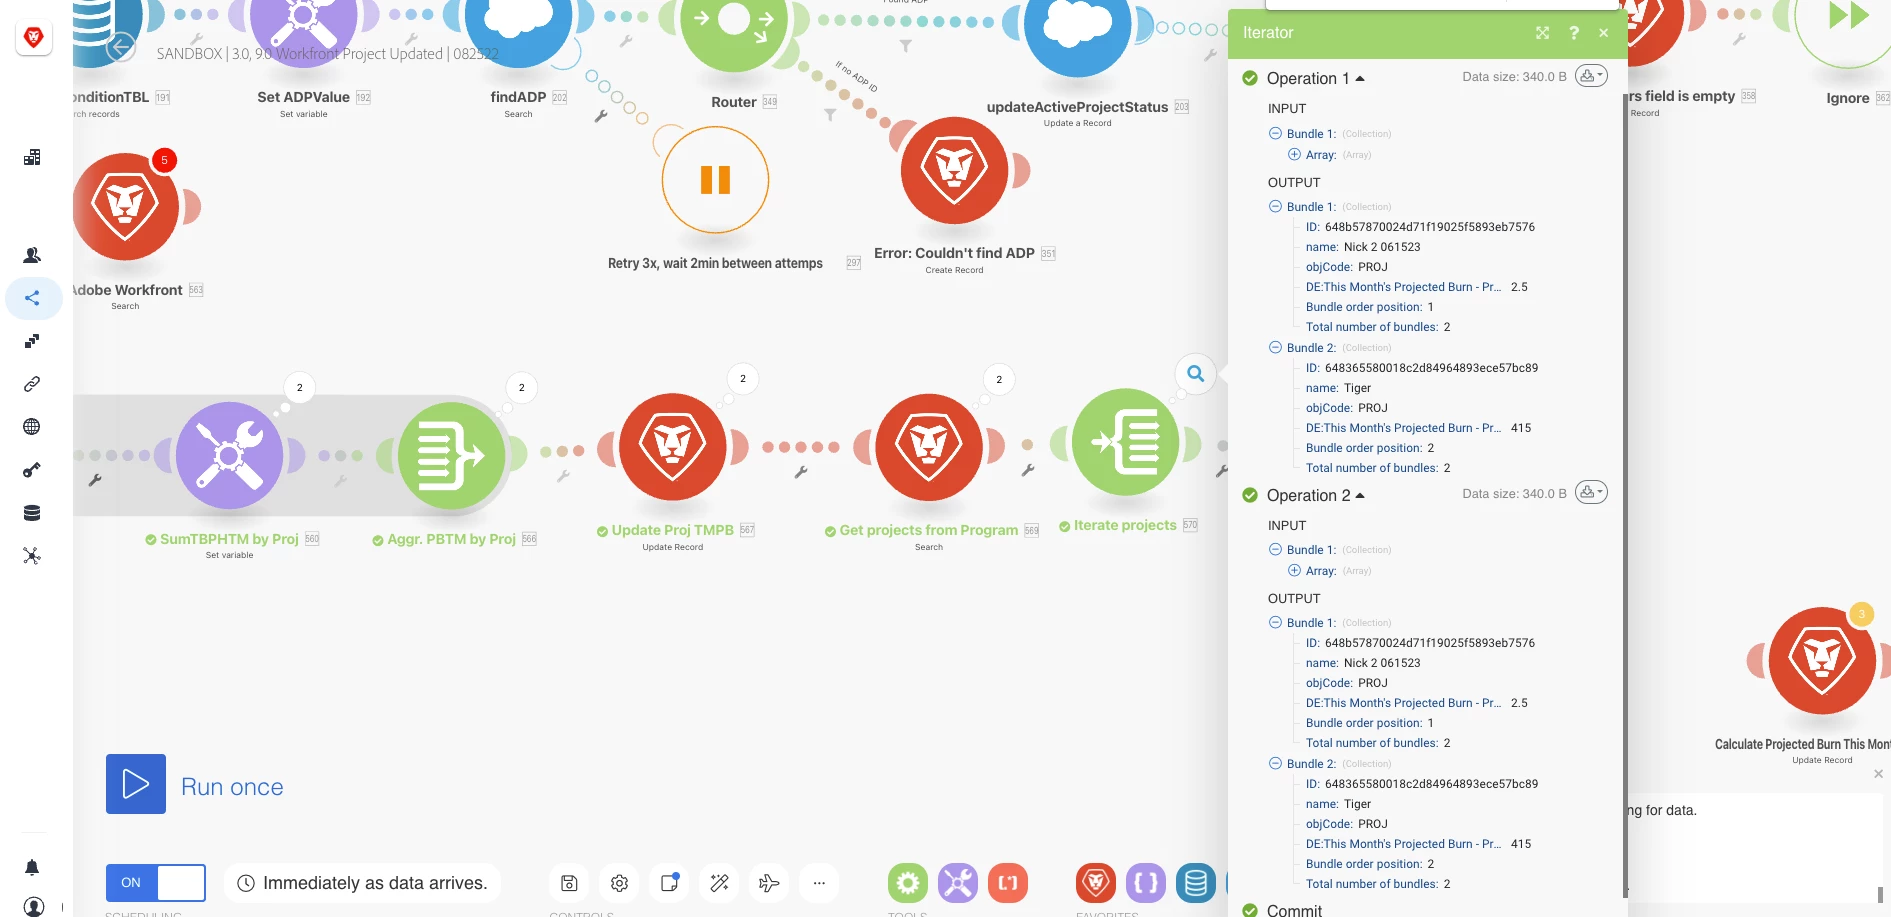Add the Workfront favorite module from the toolbar
The height and width of the screenshot is (917, 1891).
(x=1096, y=883)
